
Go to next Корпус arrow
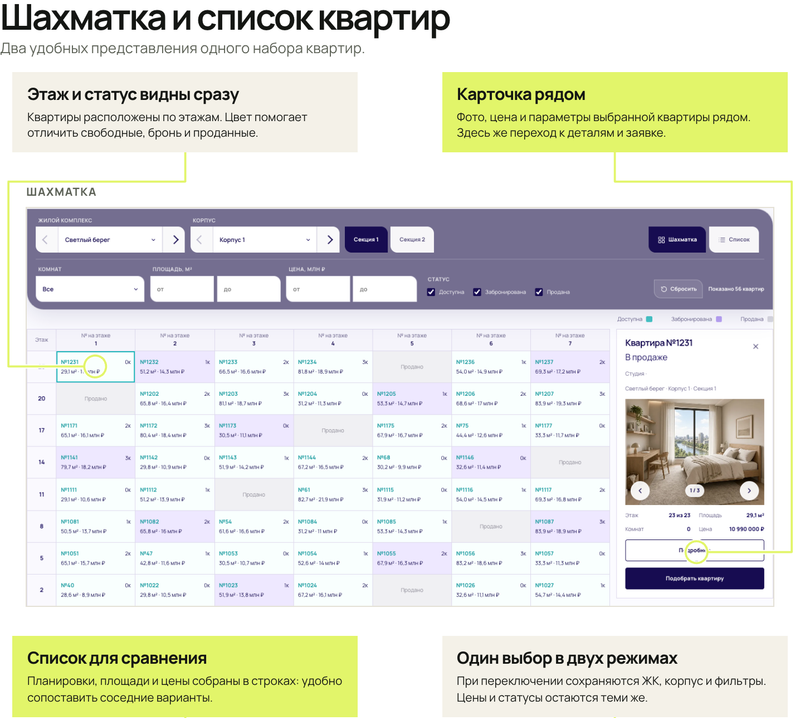[330, 239]
